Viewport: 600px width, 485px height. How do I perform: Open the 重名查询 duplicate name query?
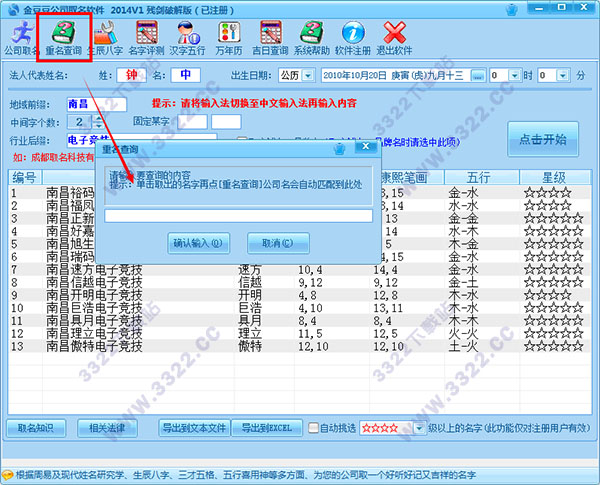64,38
